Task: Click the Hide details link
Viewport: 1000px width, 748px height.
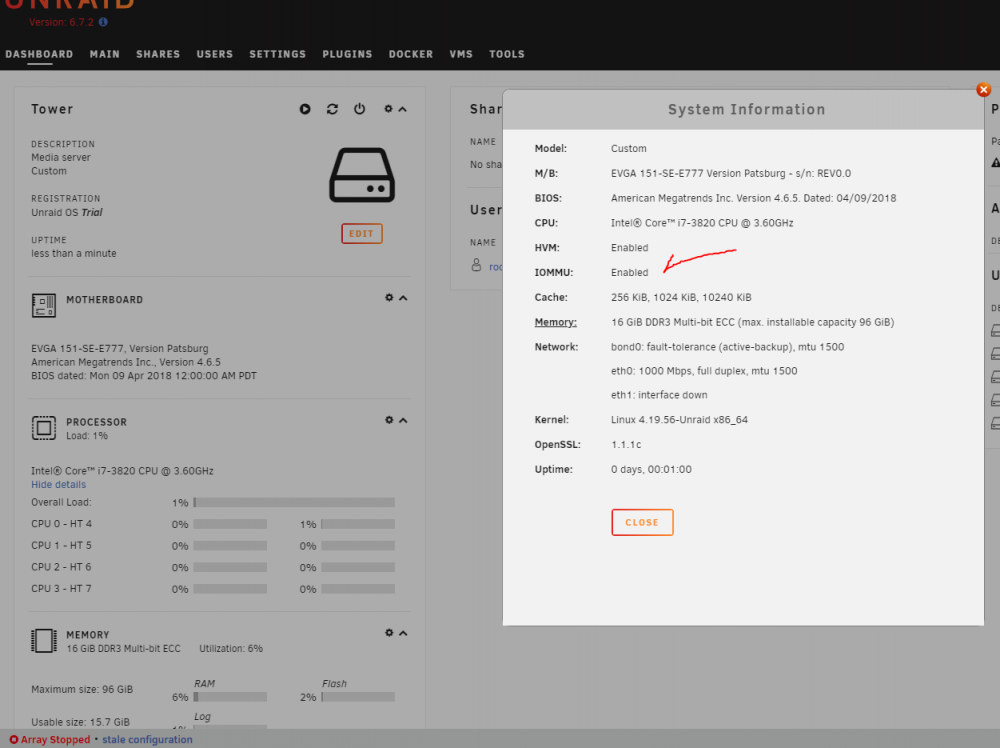Action: tap(58, 485)
